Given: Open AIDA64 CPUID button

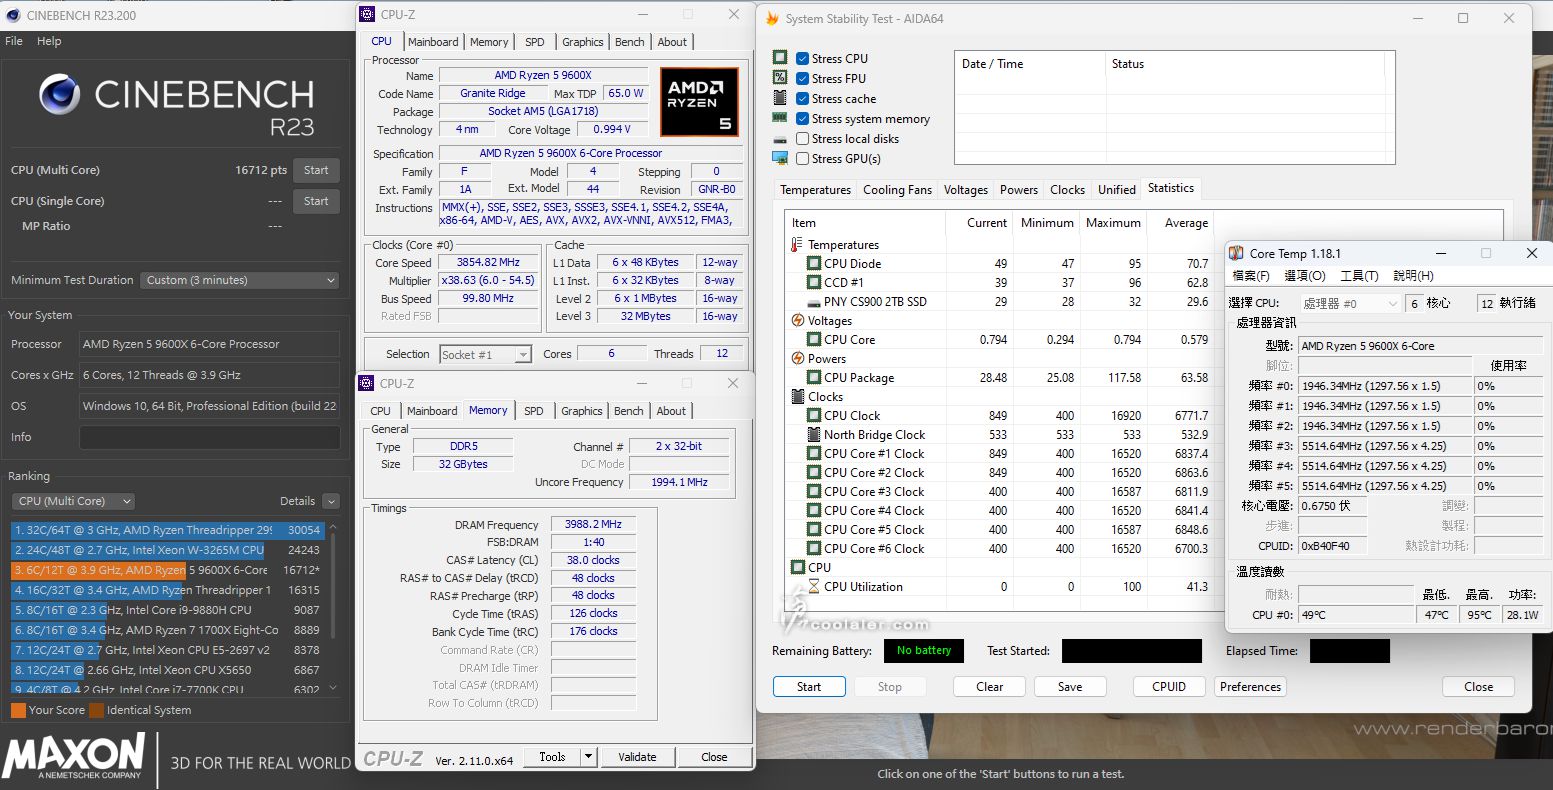Looking at the screenshot, I should (1169, 687).
